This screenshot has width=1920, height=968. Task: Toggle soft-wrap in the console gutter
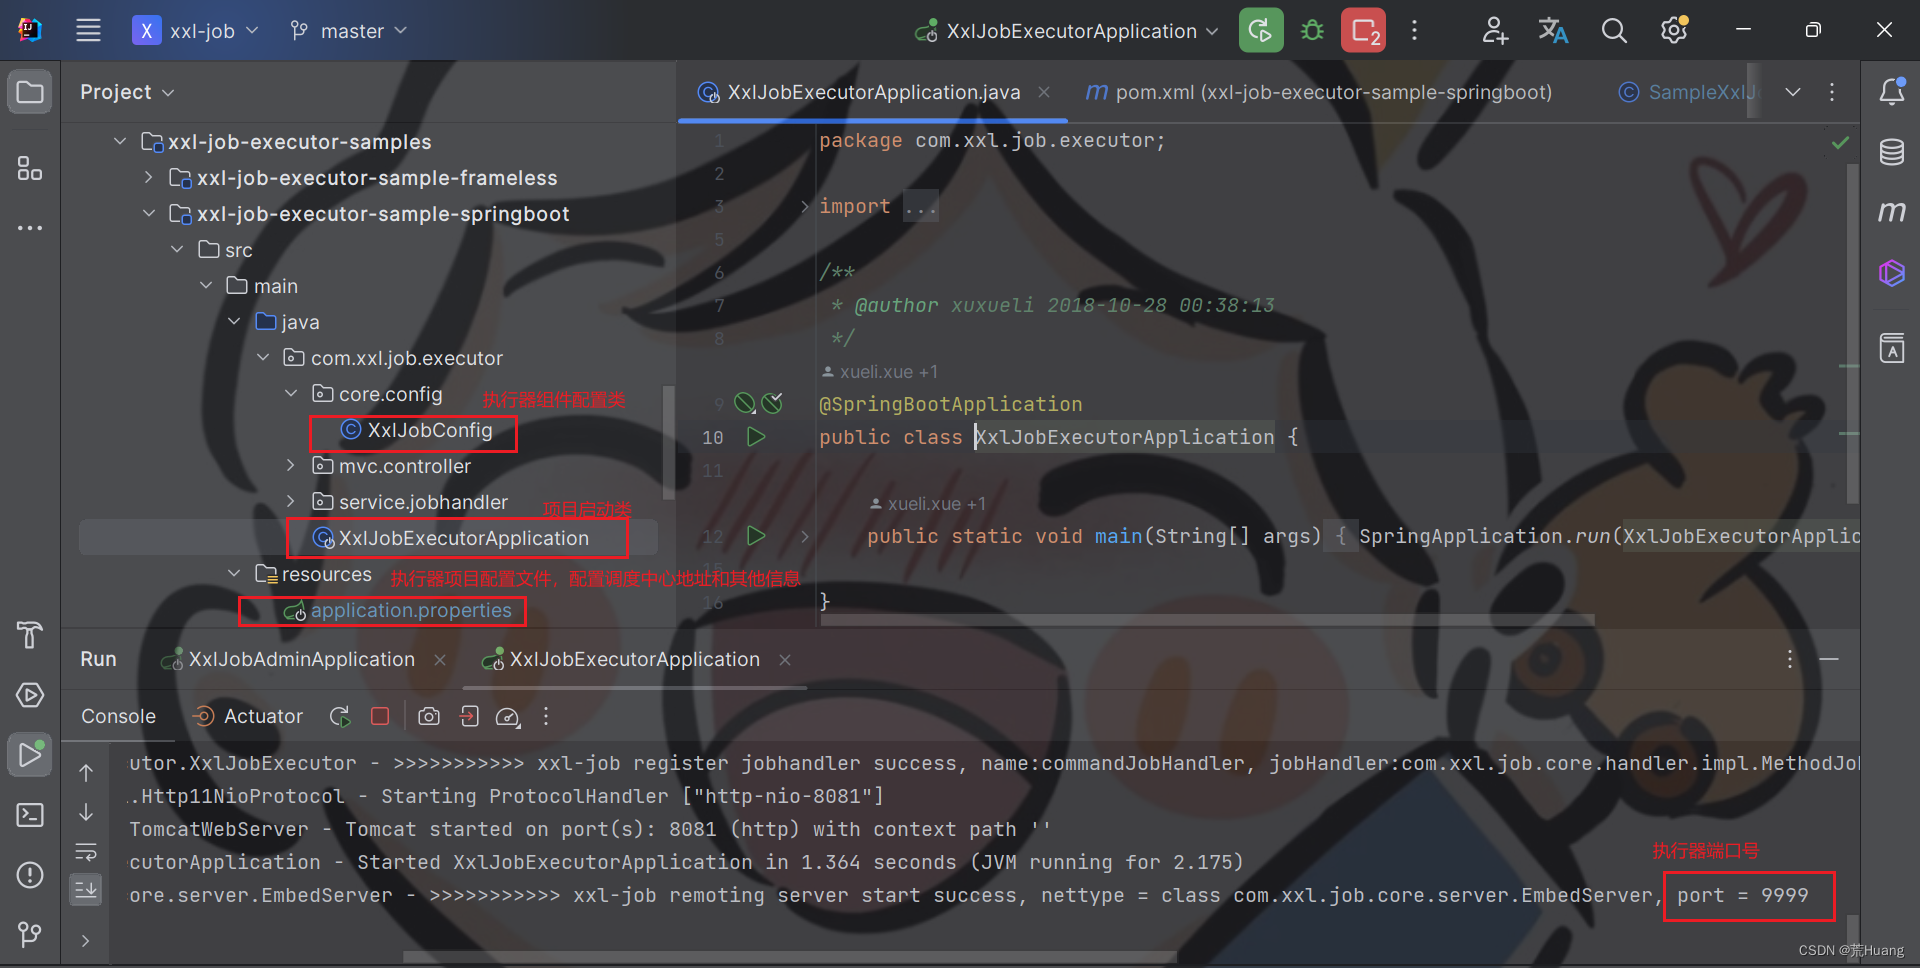pos(86,851)
